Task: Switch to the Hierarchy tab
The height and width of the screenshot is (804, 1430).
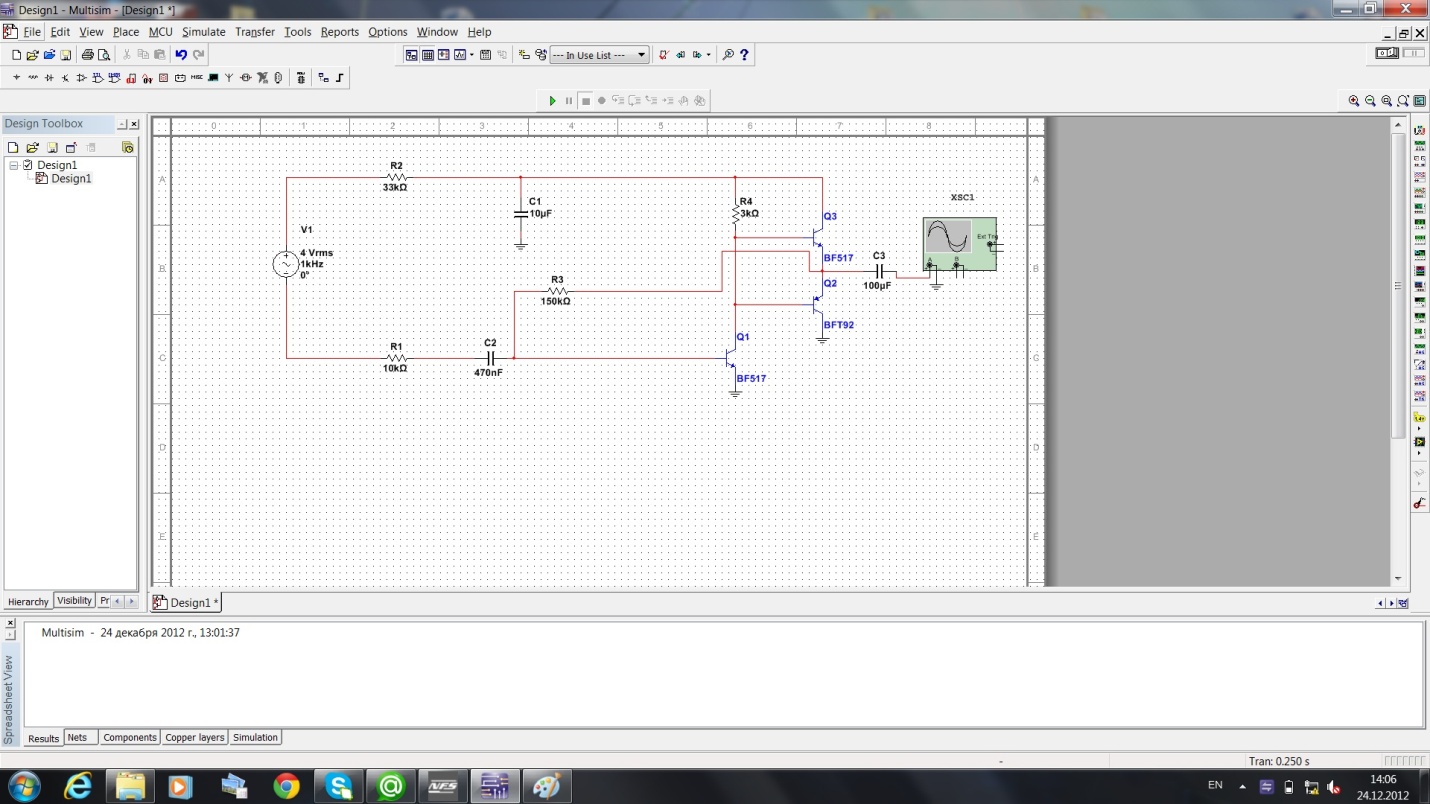Action: click(x=28, y=602)
